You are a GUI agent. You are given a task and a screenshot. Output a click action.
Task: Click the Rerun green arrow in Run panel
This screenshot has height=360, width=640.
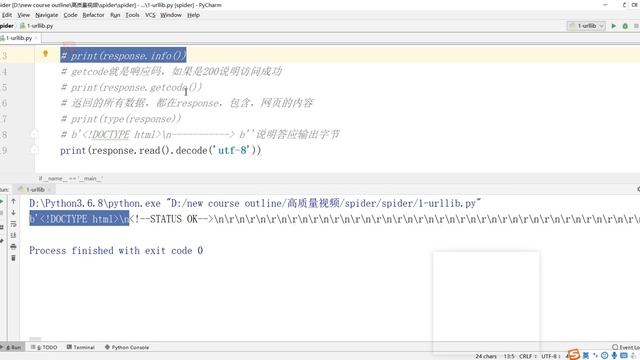(2, 201)
